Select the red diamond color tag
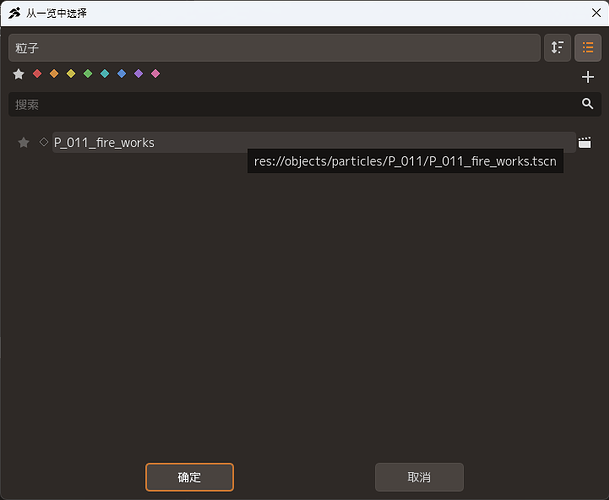609x500 pixels. (x=37, y=73)
